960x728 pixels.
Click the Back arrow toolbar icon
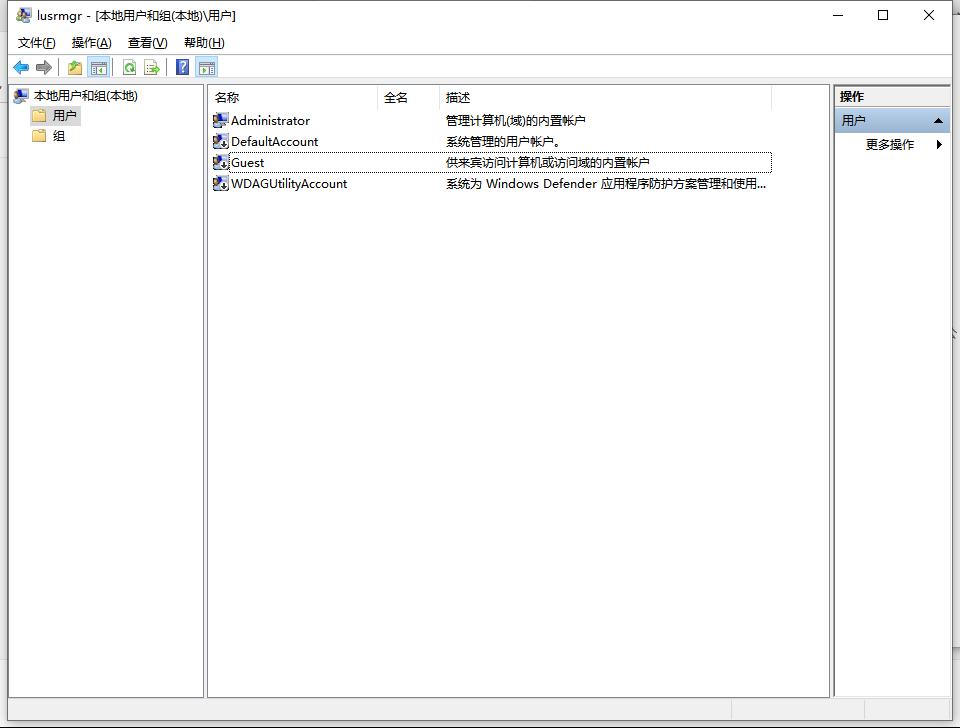point(21,67)
